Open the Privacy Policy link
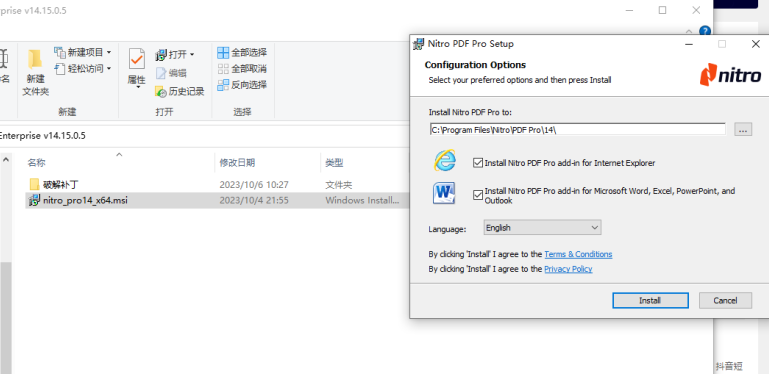The image size is (769, 374). 568,269
